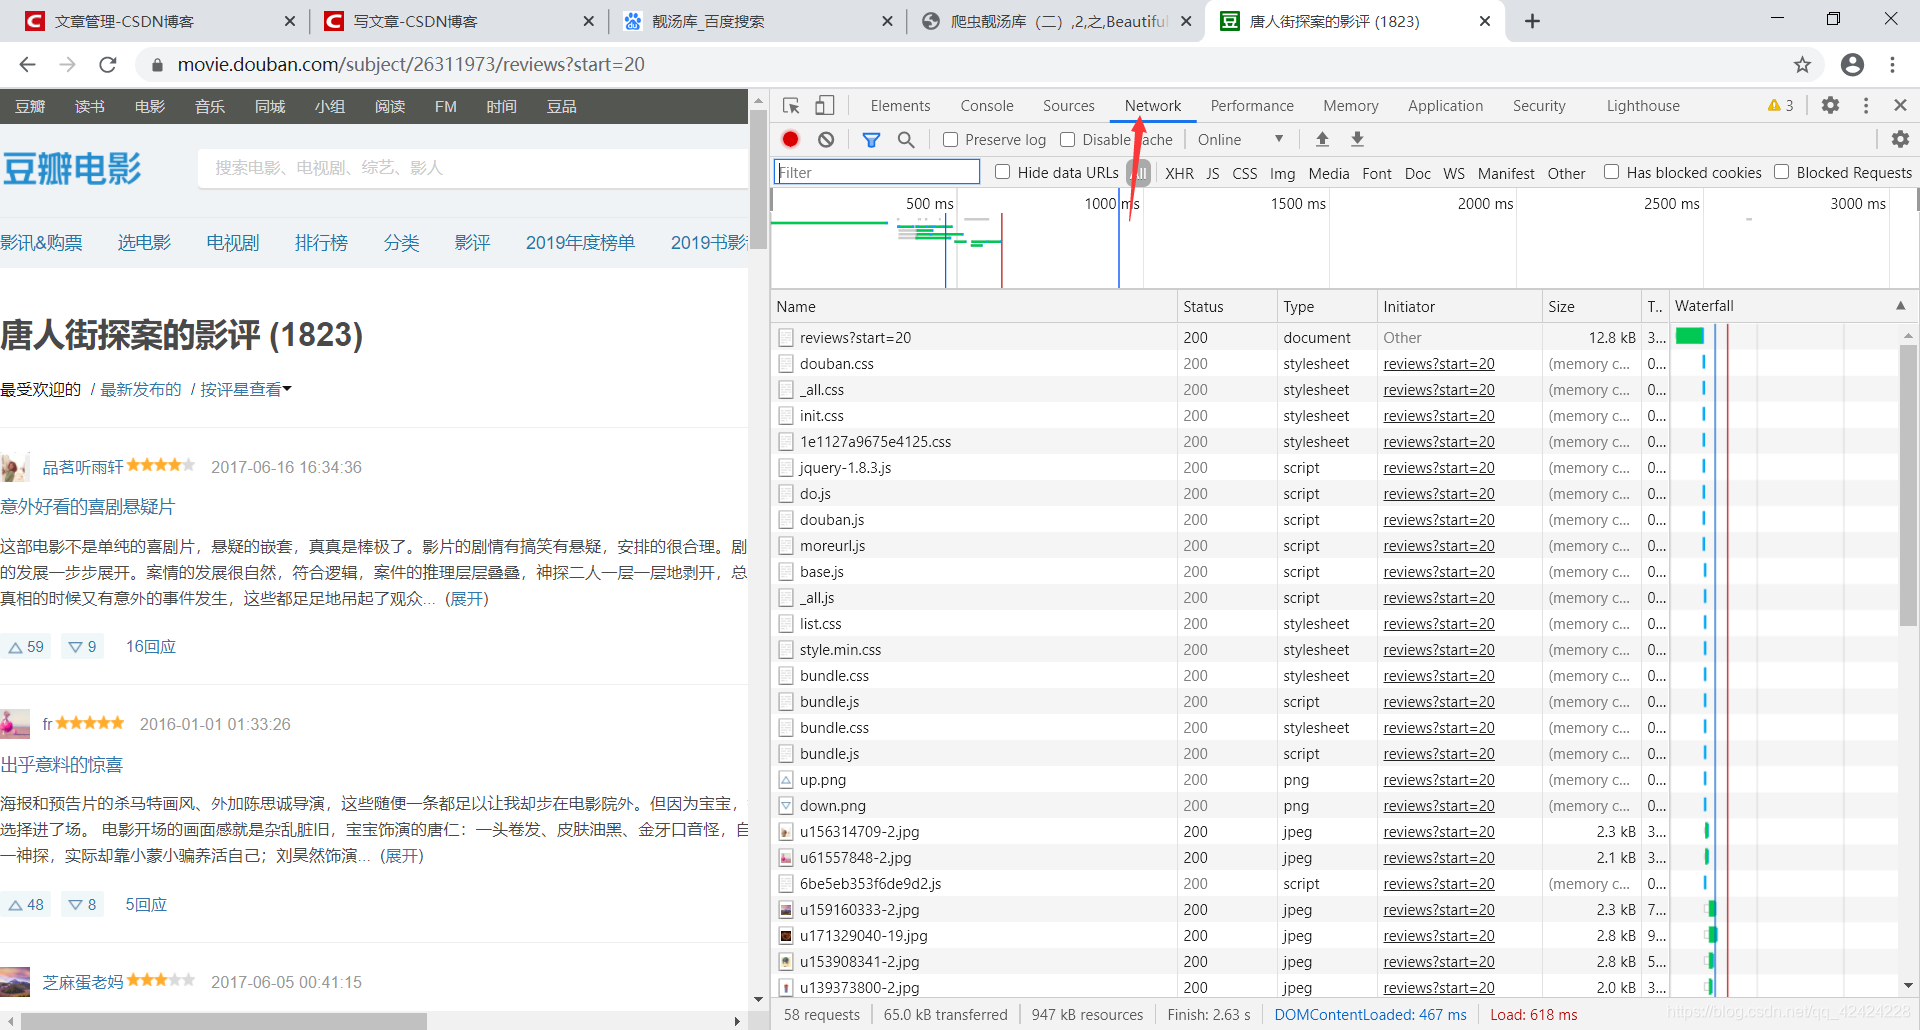Check Hide data URLs option
This screenshot has width=1920, height=1030.
(1003, 172)
